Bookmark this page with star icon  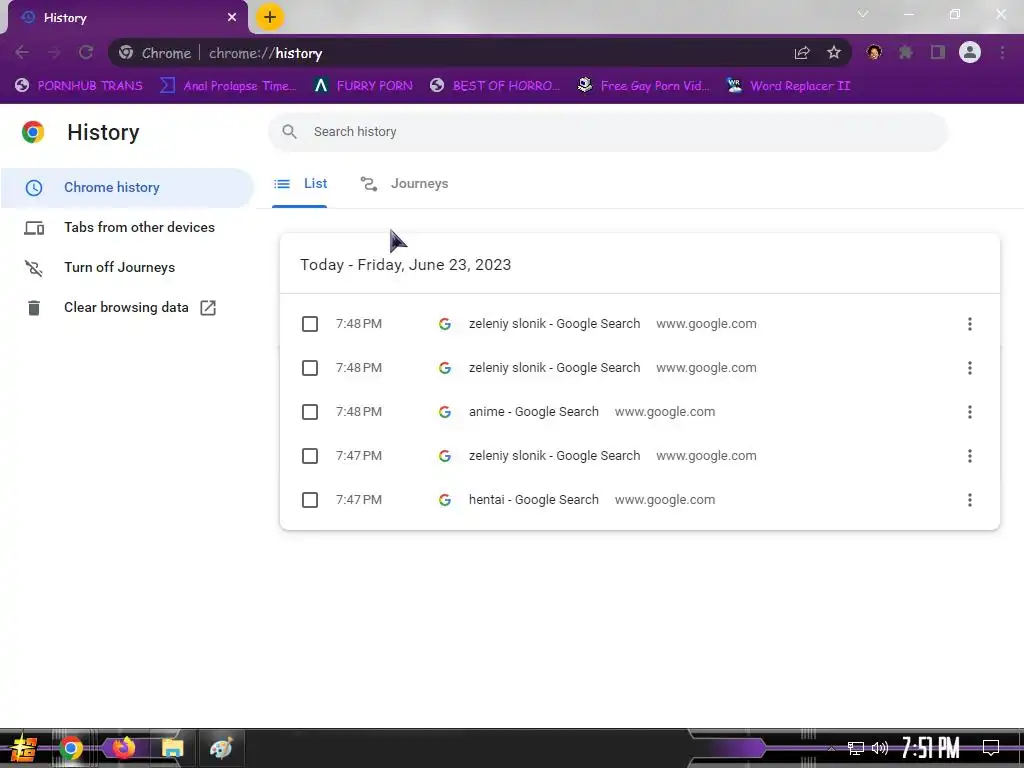pos(833,53)
